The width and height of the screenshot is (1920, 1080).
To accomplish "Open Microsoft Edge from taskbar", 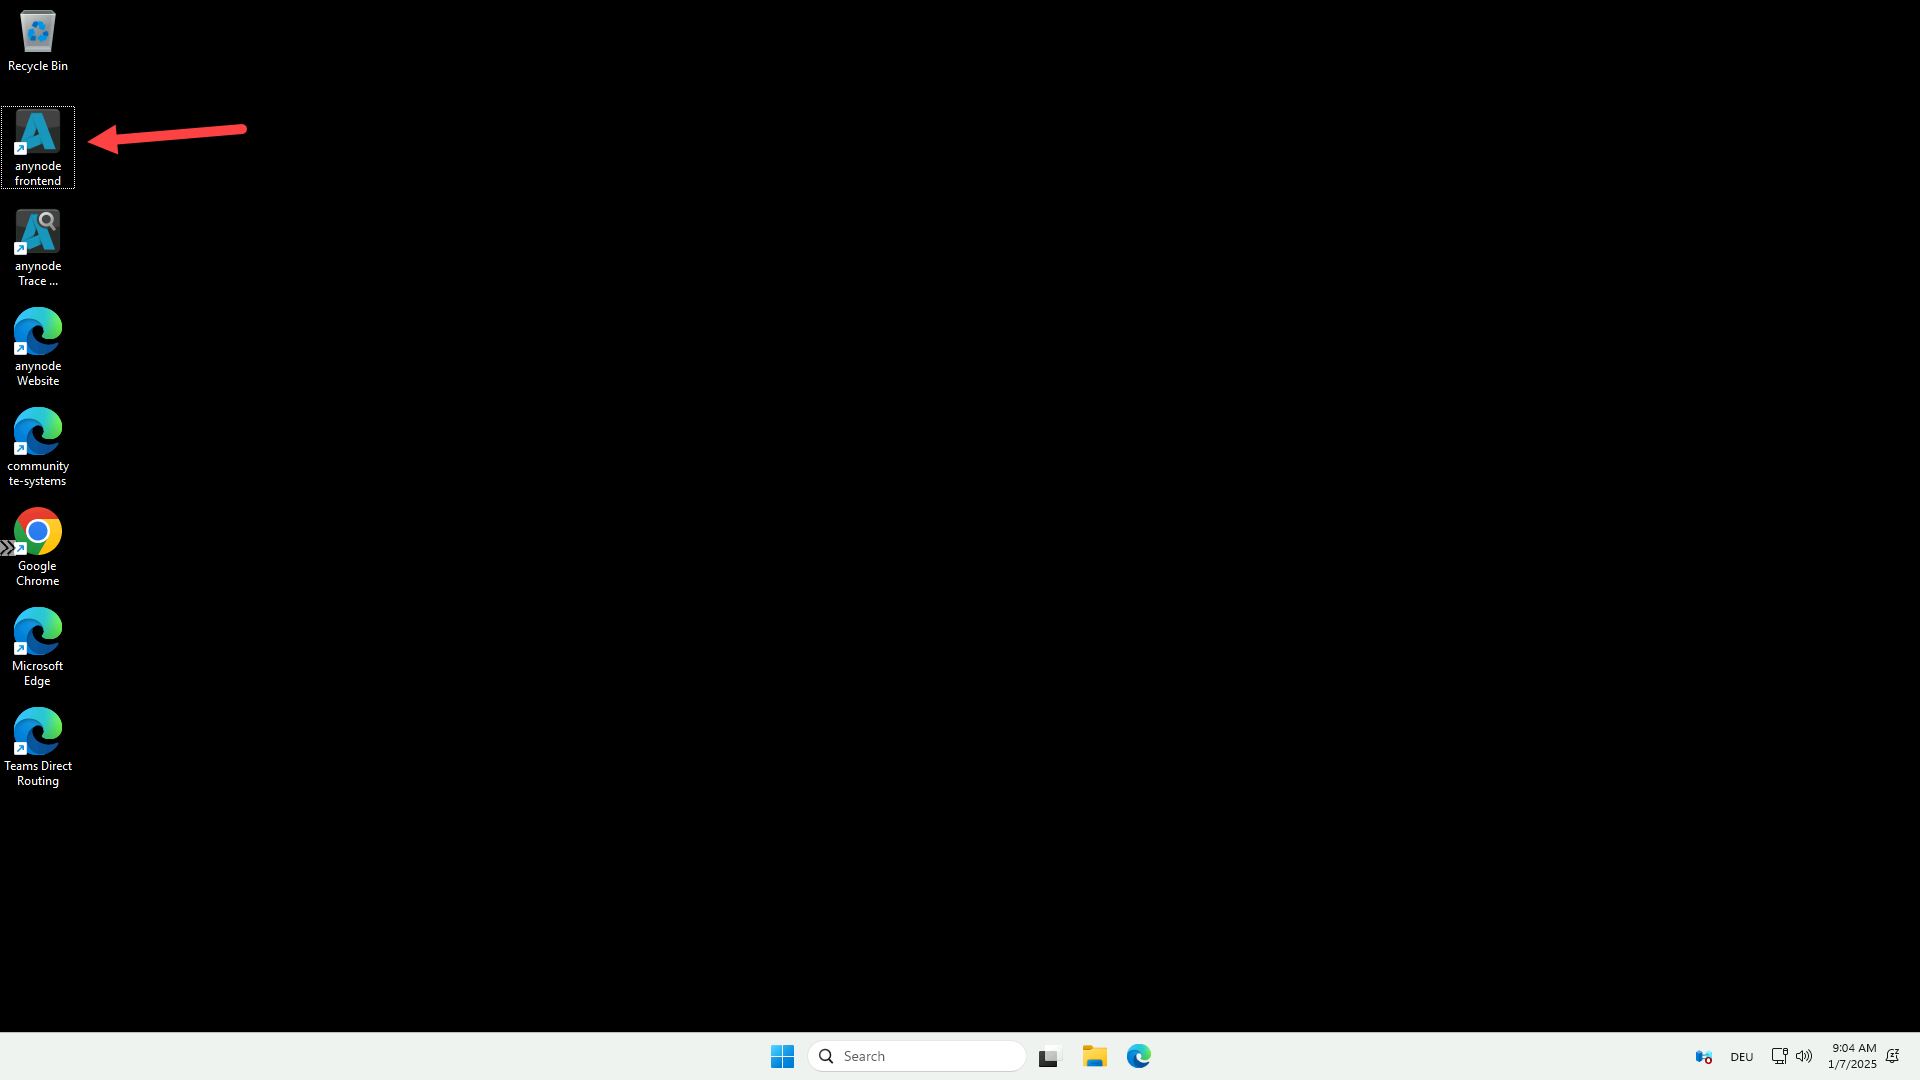I will point(1139,1055).
